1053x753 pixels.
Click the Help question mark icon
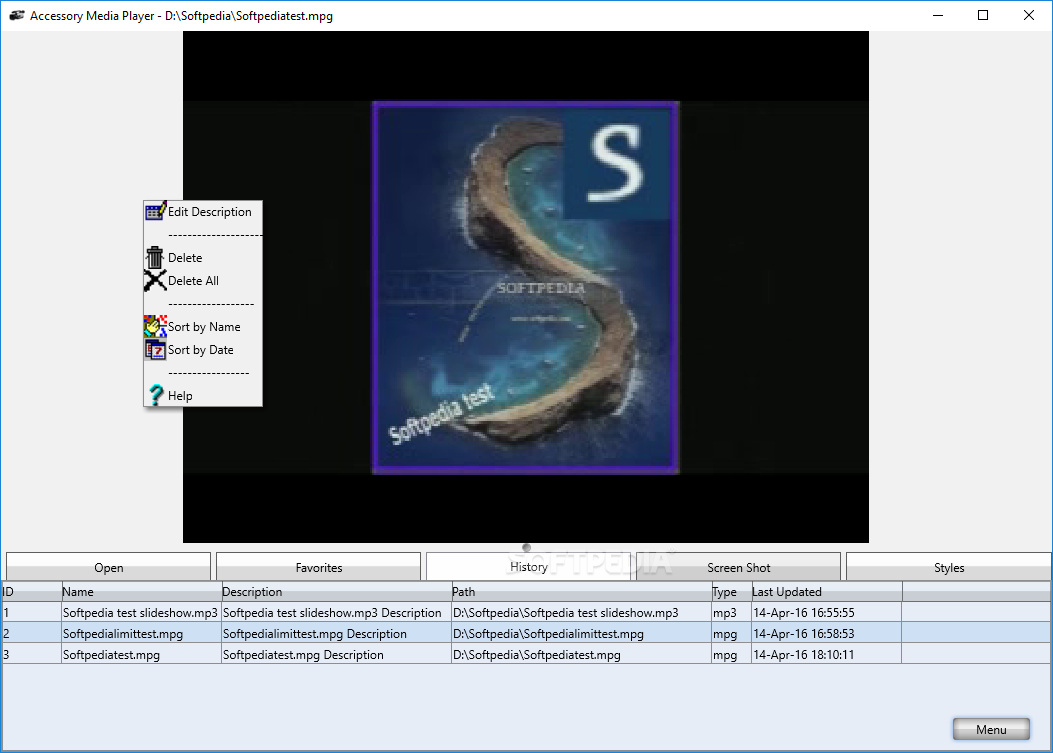point(156,395)
